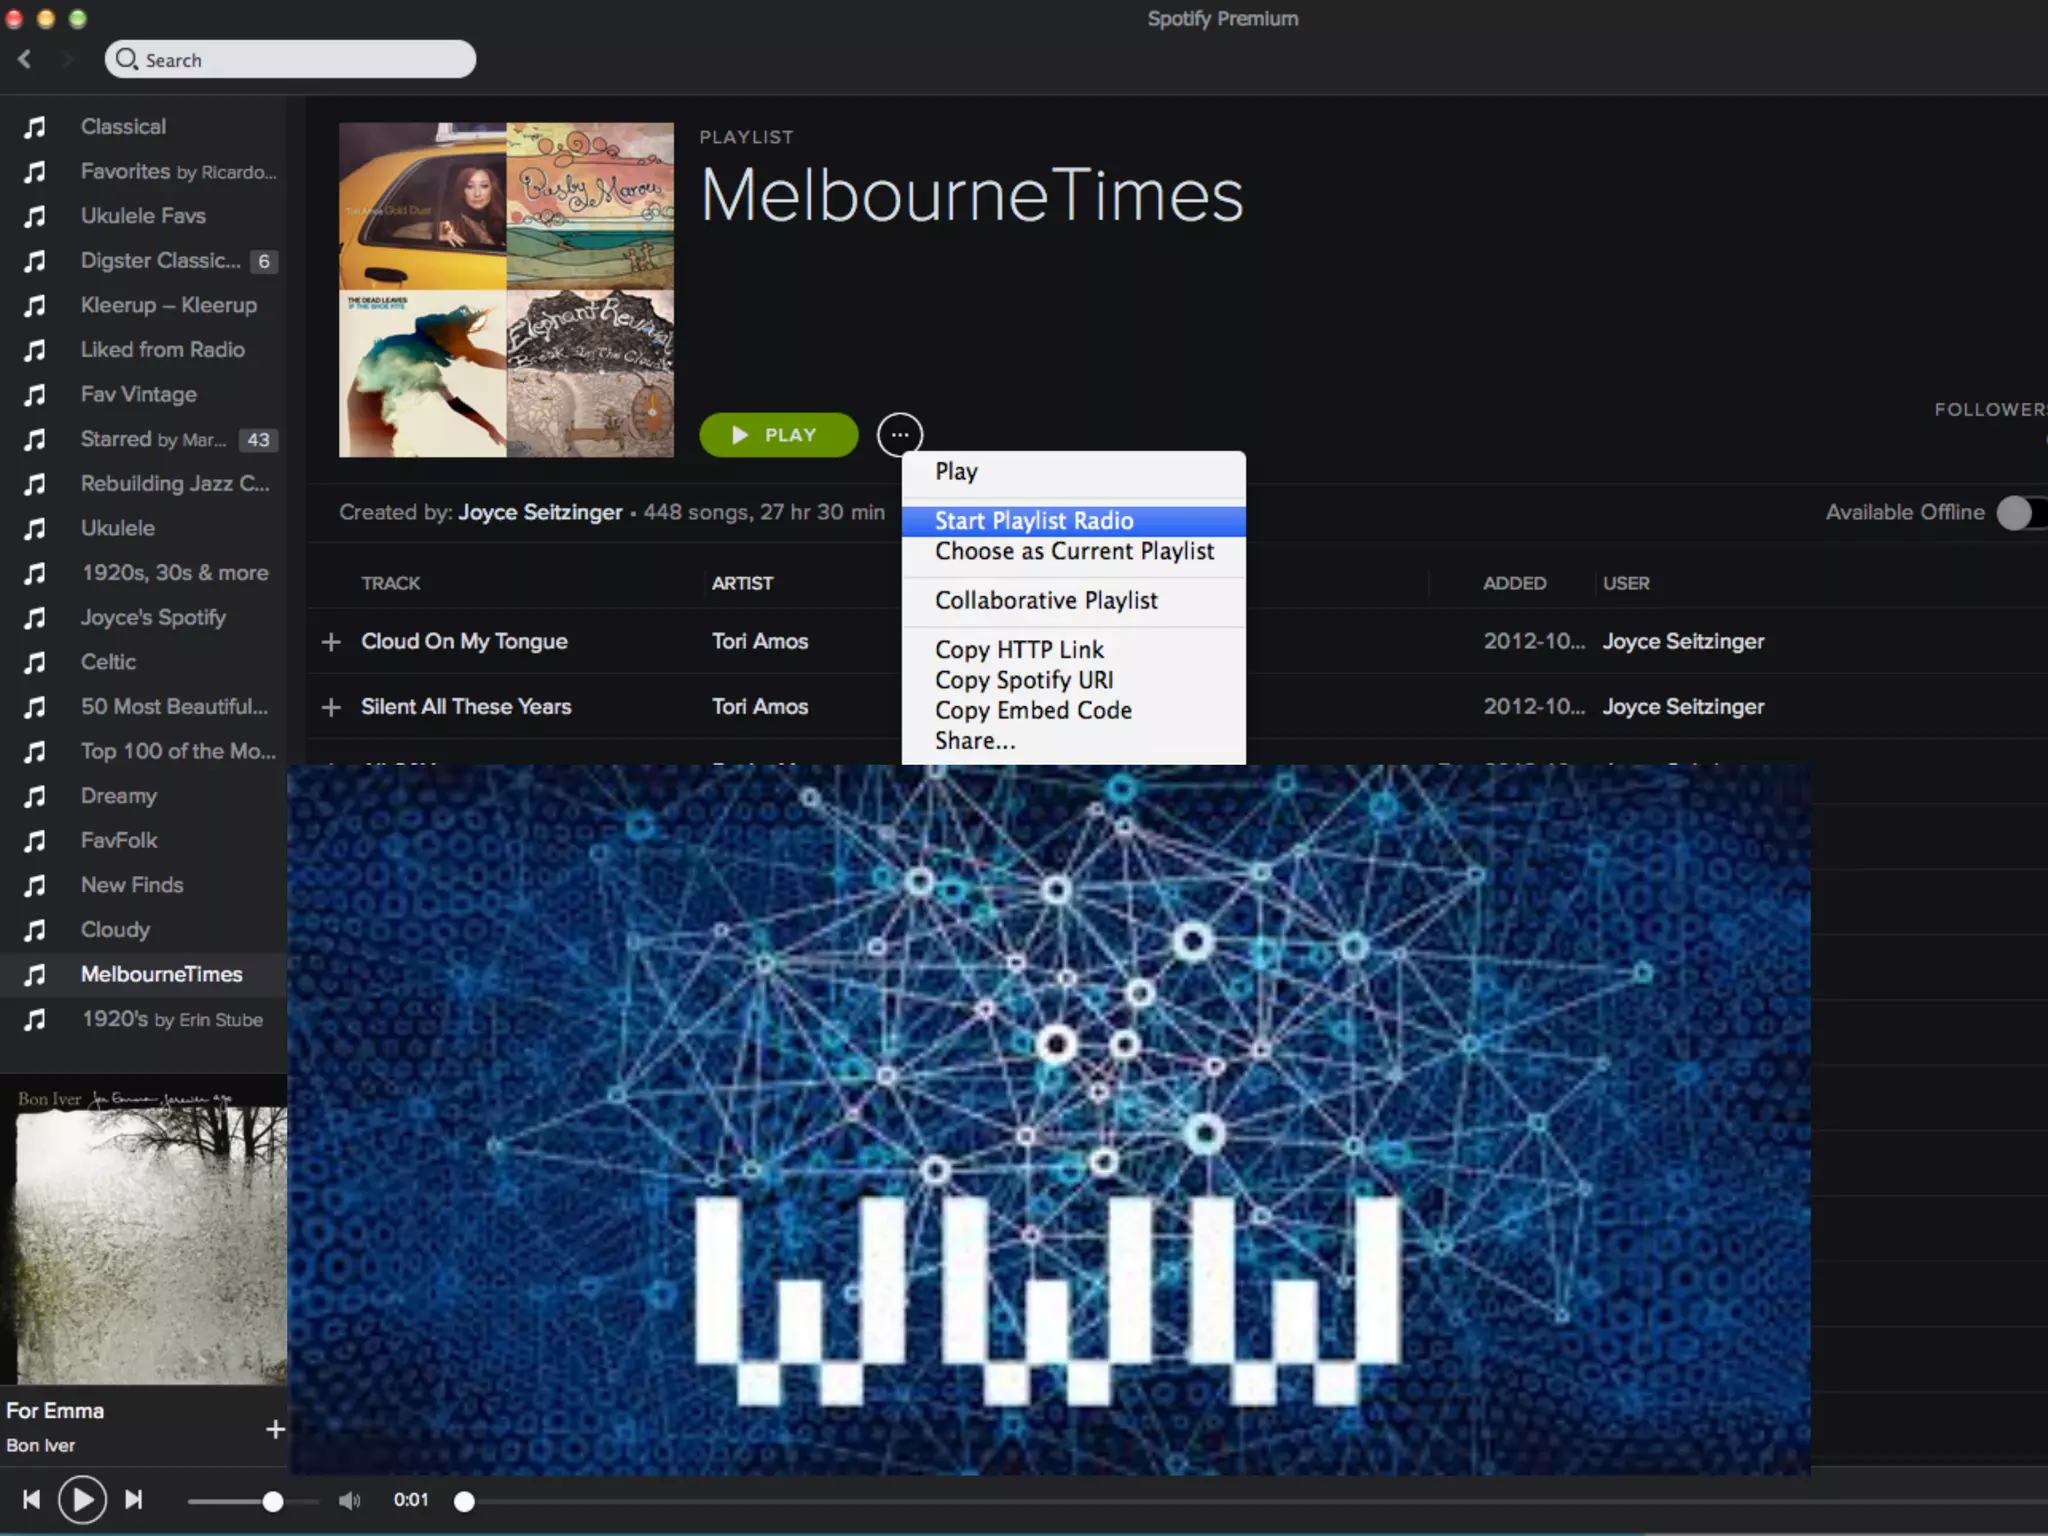Select Start Playlist Radio menu item
Image resolution: width=2048 pixels, height=1536 pixels.
pos(1034,521)
